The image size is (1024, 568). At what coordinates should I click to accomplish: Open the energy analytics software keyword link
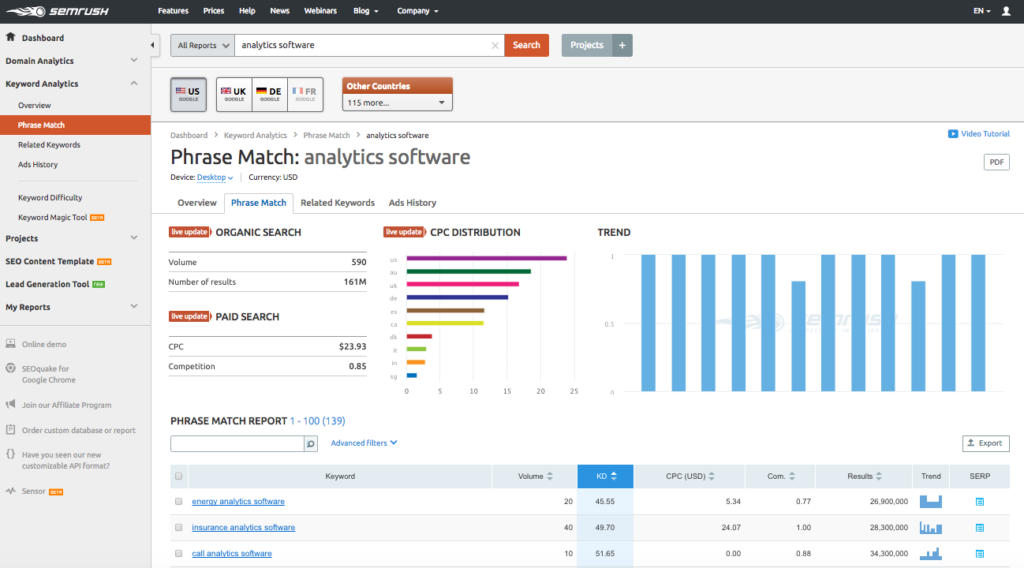pyautogui.click(x=238, y=501)
